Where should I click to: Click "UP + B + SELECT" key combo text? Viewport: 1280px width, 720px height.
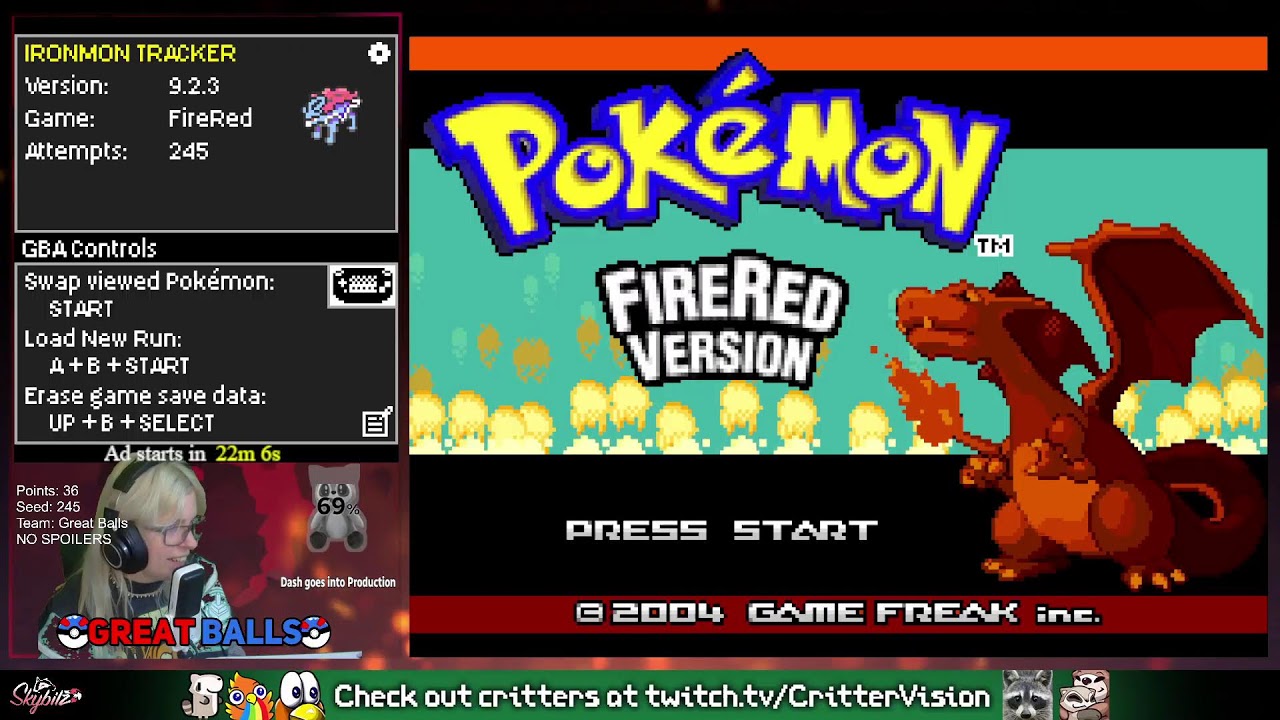[x=132, y=423]
